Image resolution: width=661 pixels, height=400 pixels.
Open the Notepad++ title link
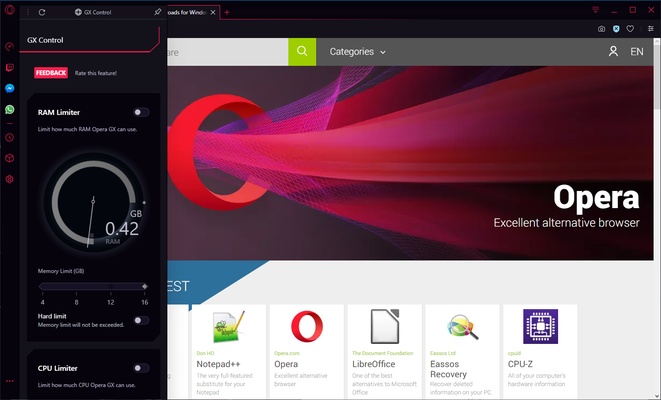(218, 364)
